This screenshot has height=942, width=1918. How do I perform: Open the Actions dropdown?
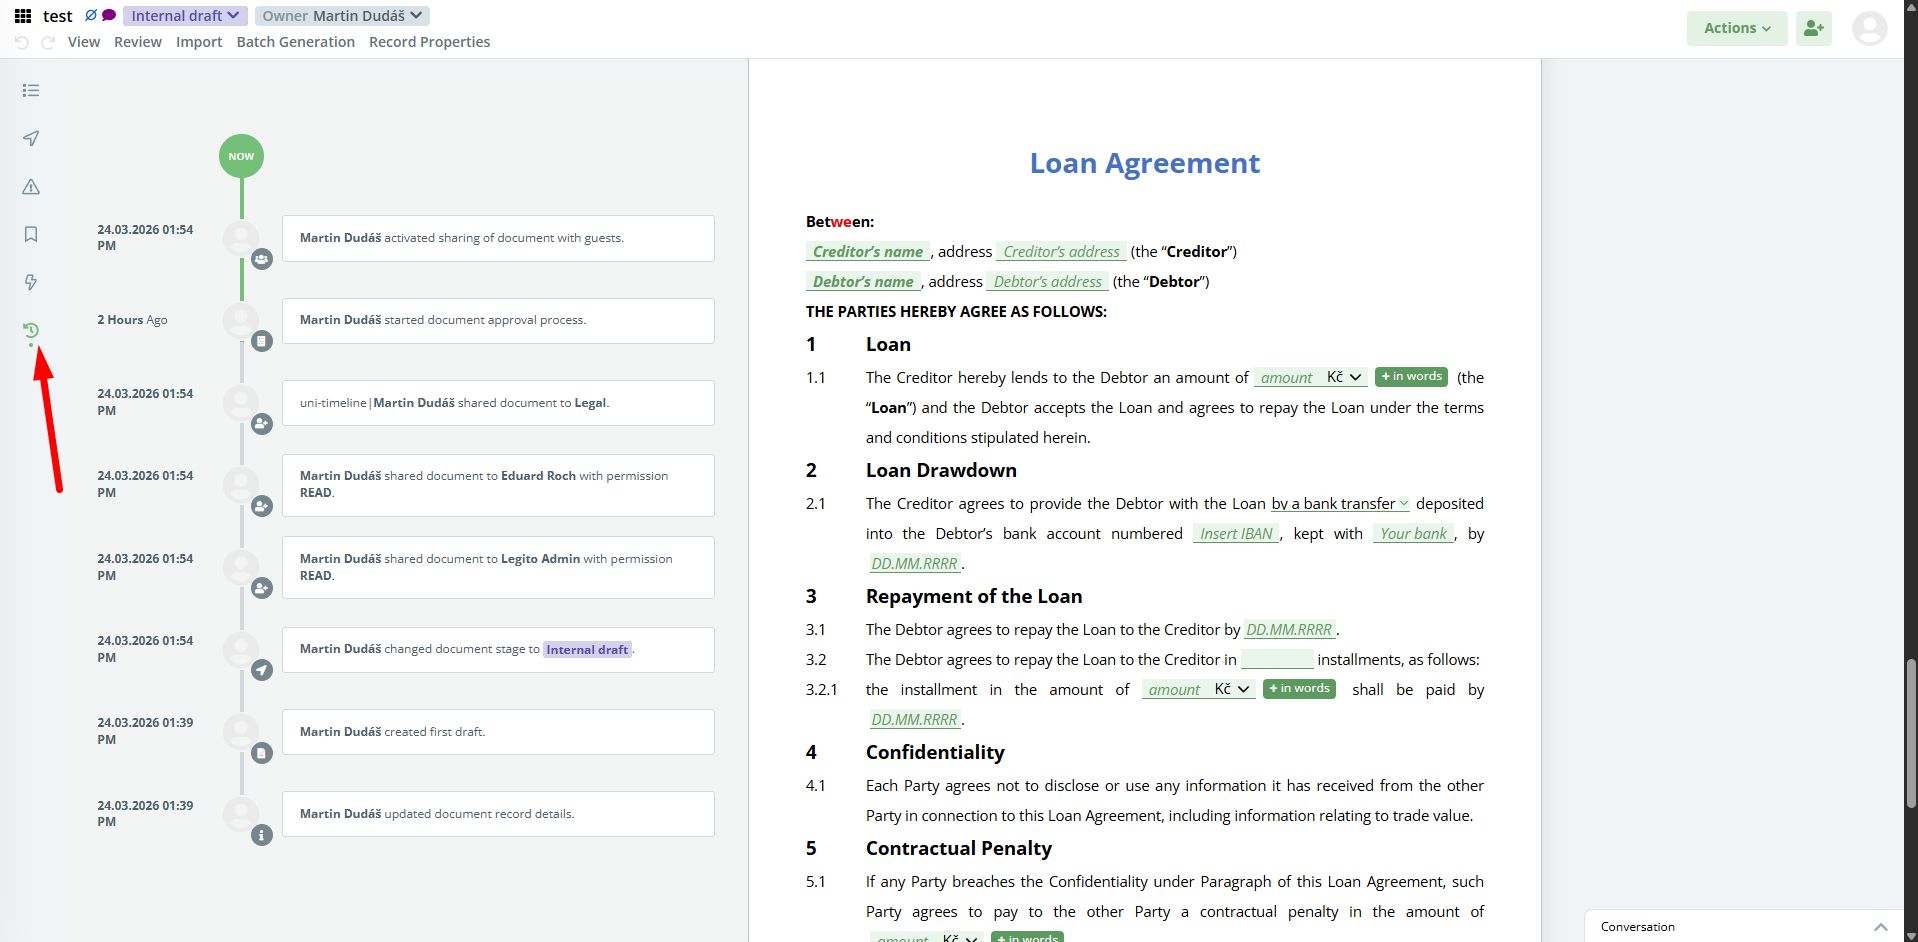1737,28
